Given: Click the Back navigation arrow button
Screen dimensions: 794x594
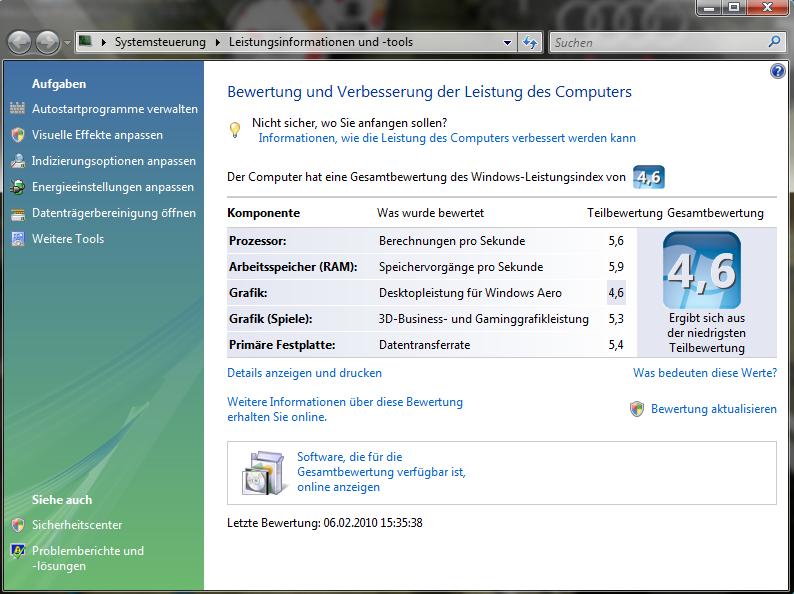Looking at the screenshot, I should tap(20, 43).
